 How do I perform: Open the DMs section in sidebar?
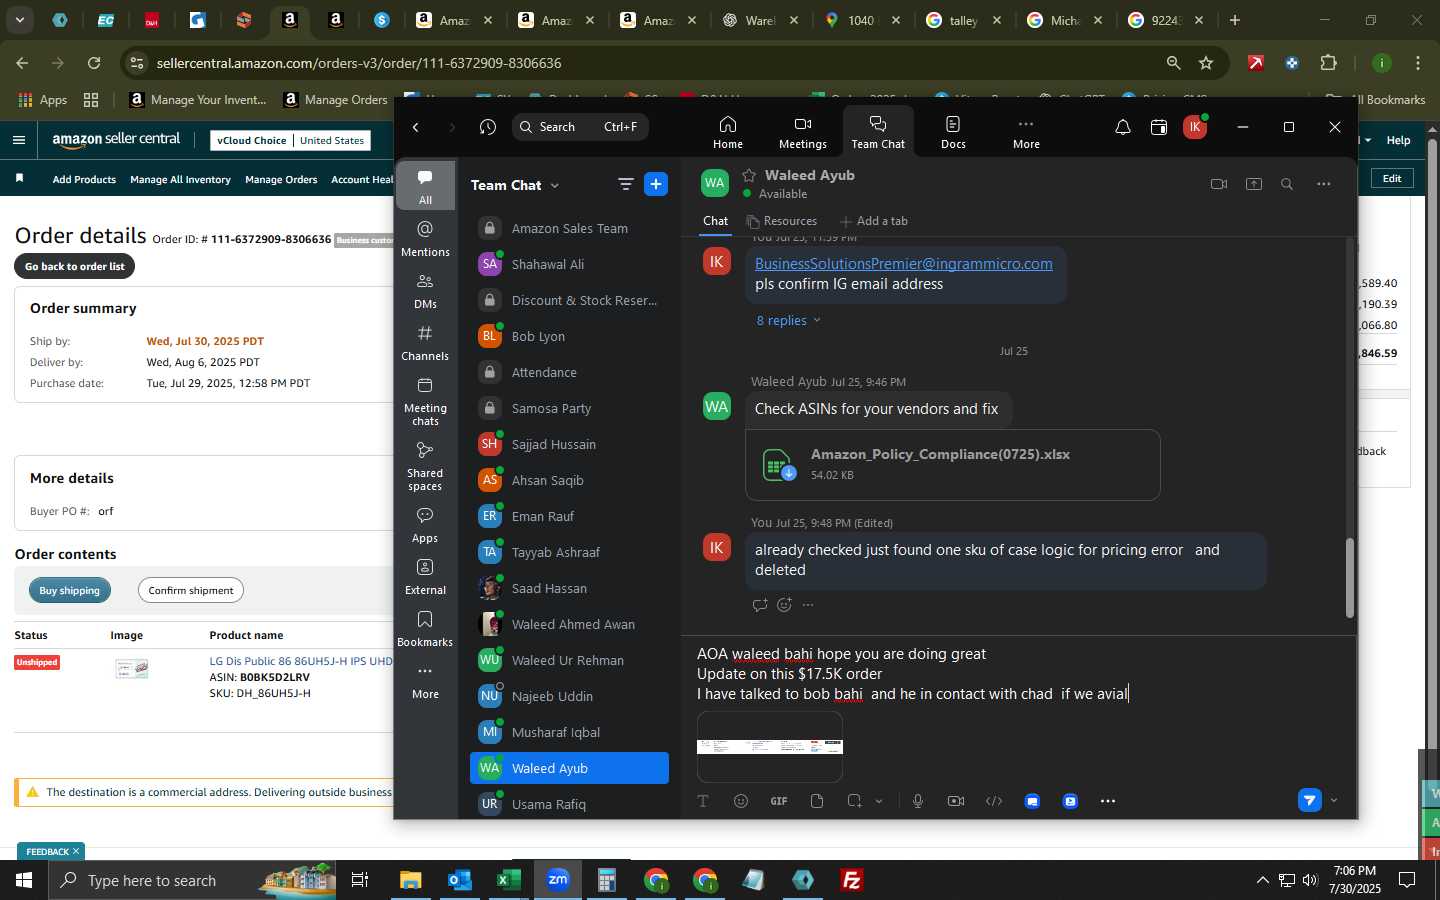(425, 291)
